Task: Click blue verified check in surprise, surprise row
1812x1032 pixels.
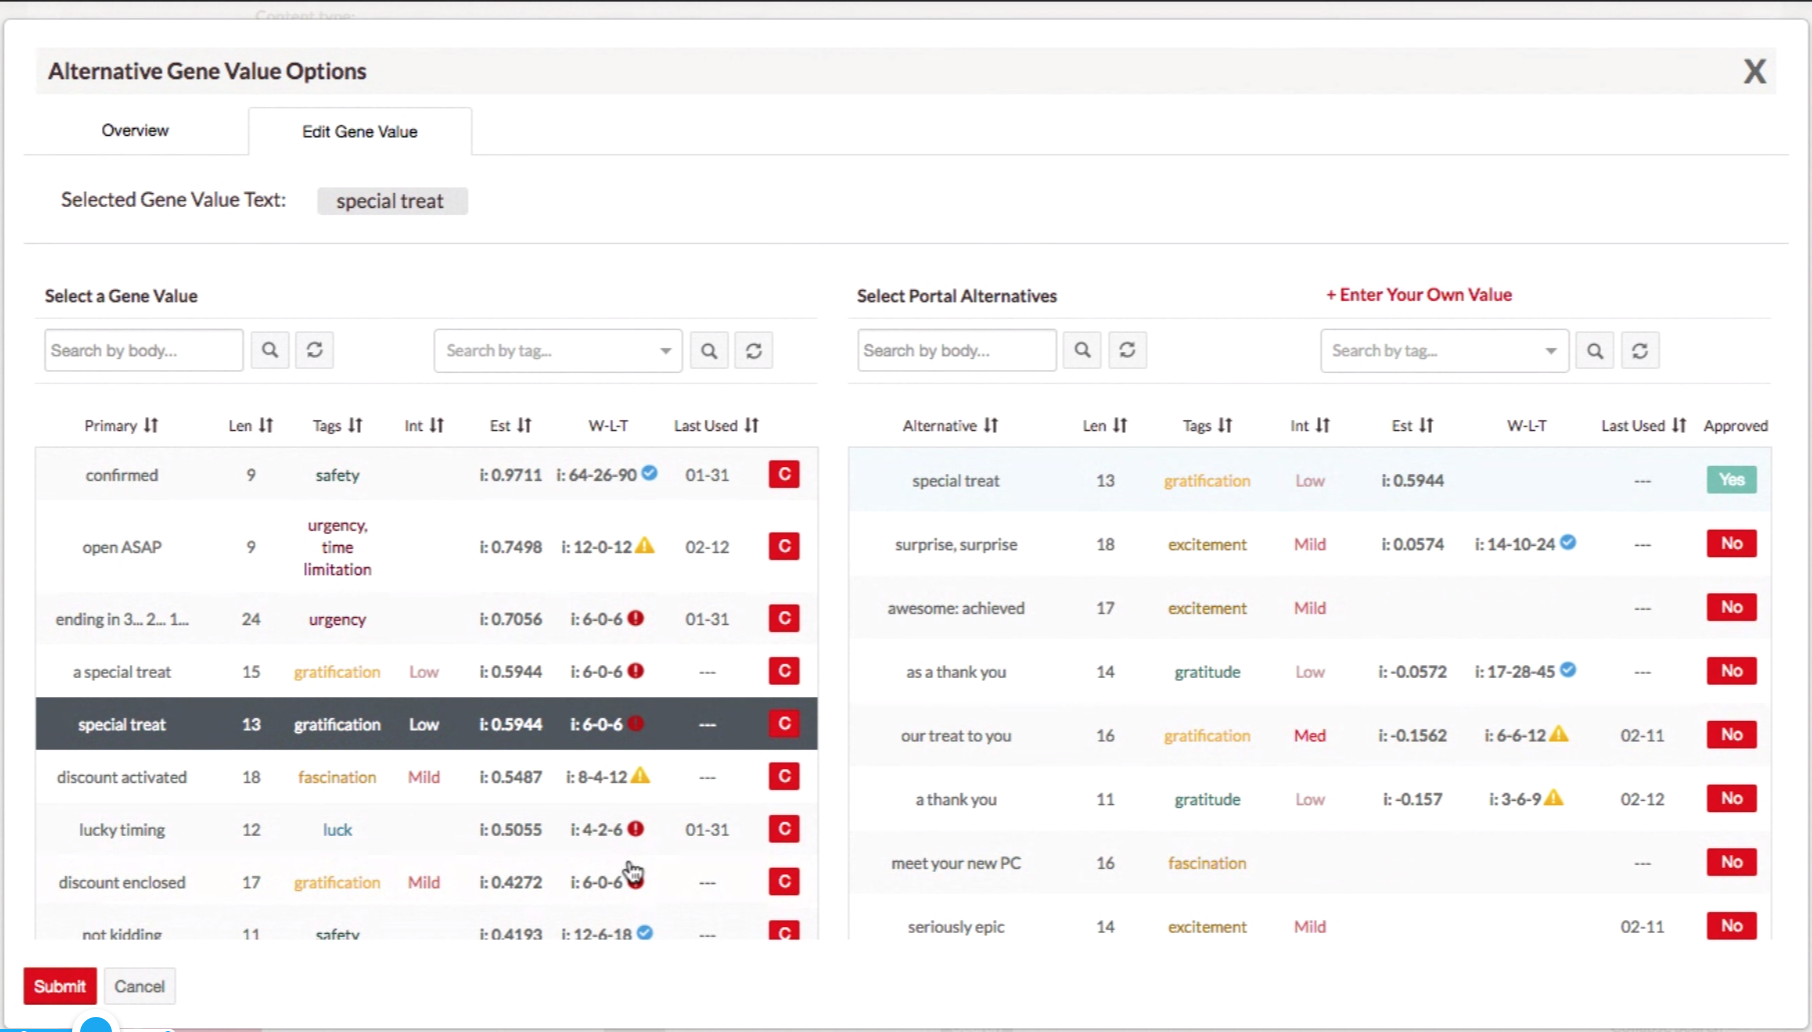Action: click(1568, 543)
